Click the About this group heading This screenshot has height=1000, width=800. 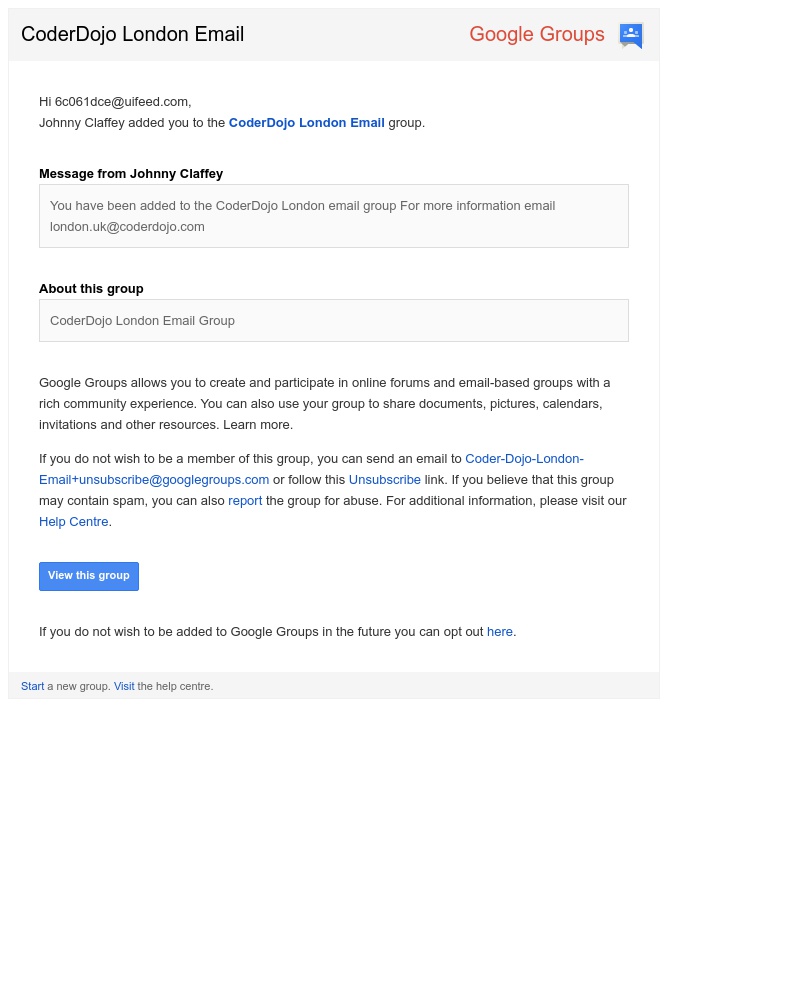point(91,288)
